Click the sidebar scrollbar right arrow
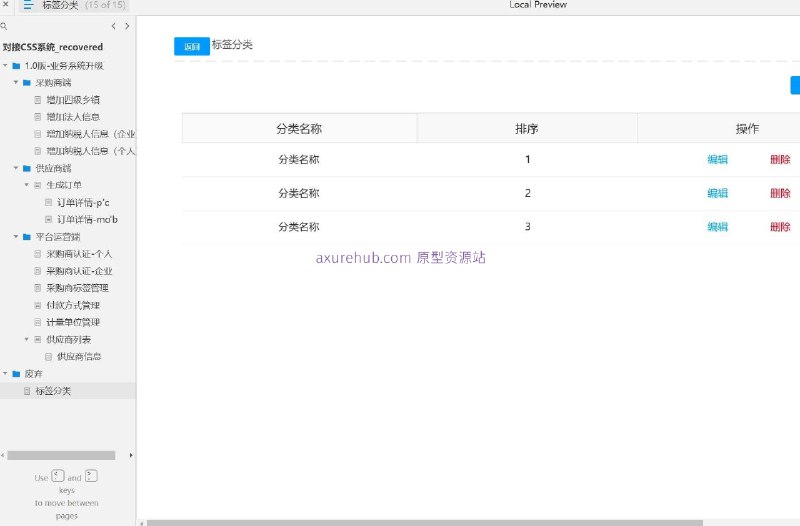Viewport: 800px width, 526px height. (x=131, y=455)
